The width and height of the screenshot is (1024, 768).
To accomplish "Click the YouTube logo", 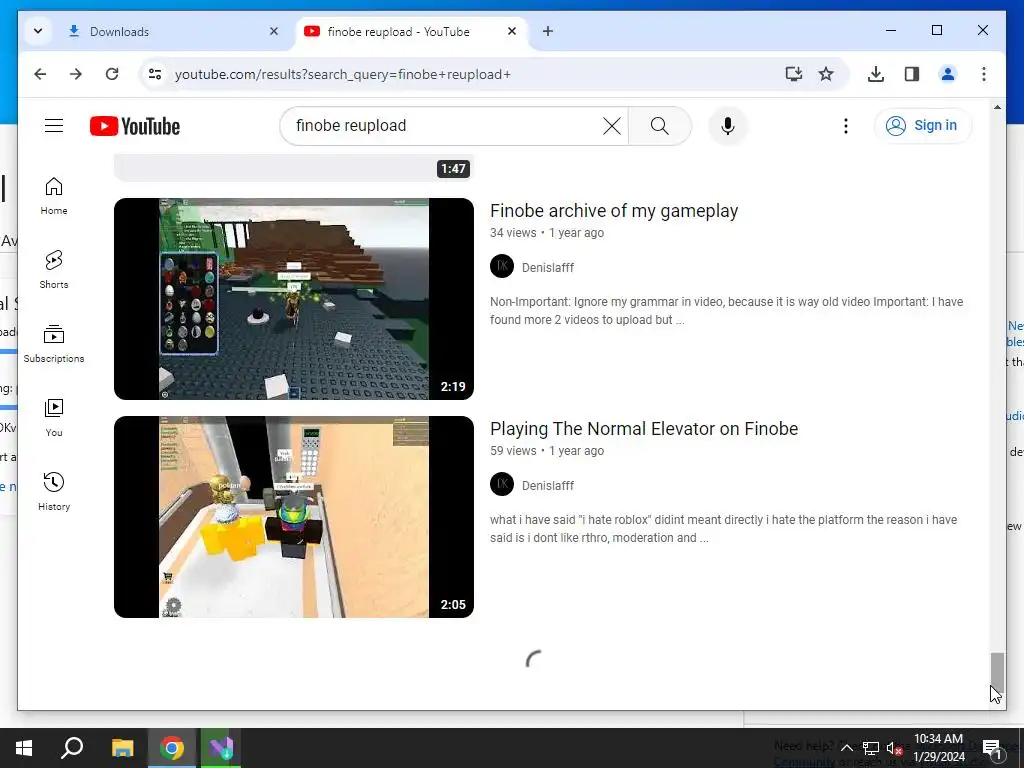I will 135,126.
